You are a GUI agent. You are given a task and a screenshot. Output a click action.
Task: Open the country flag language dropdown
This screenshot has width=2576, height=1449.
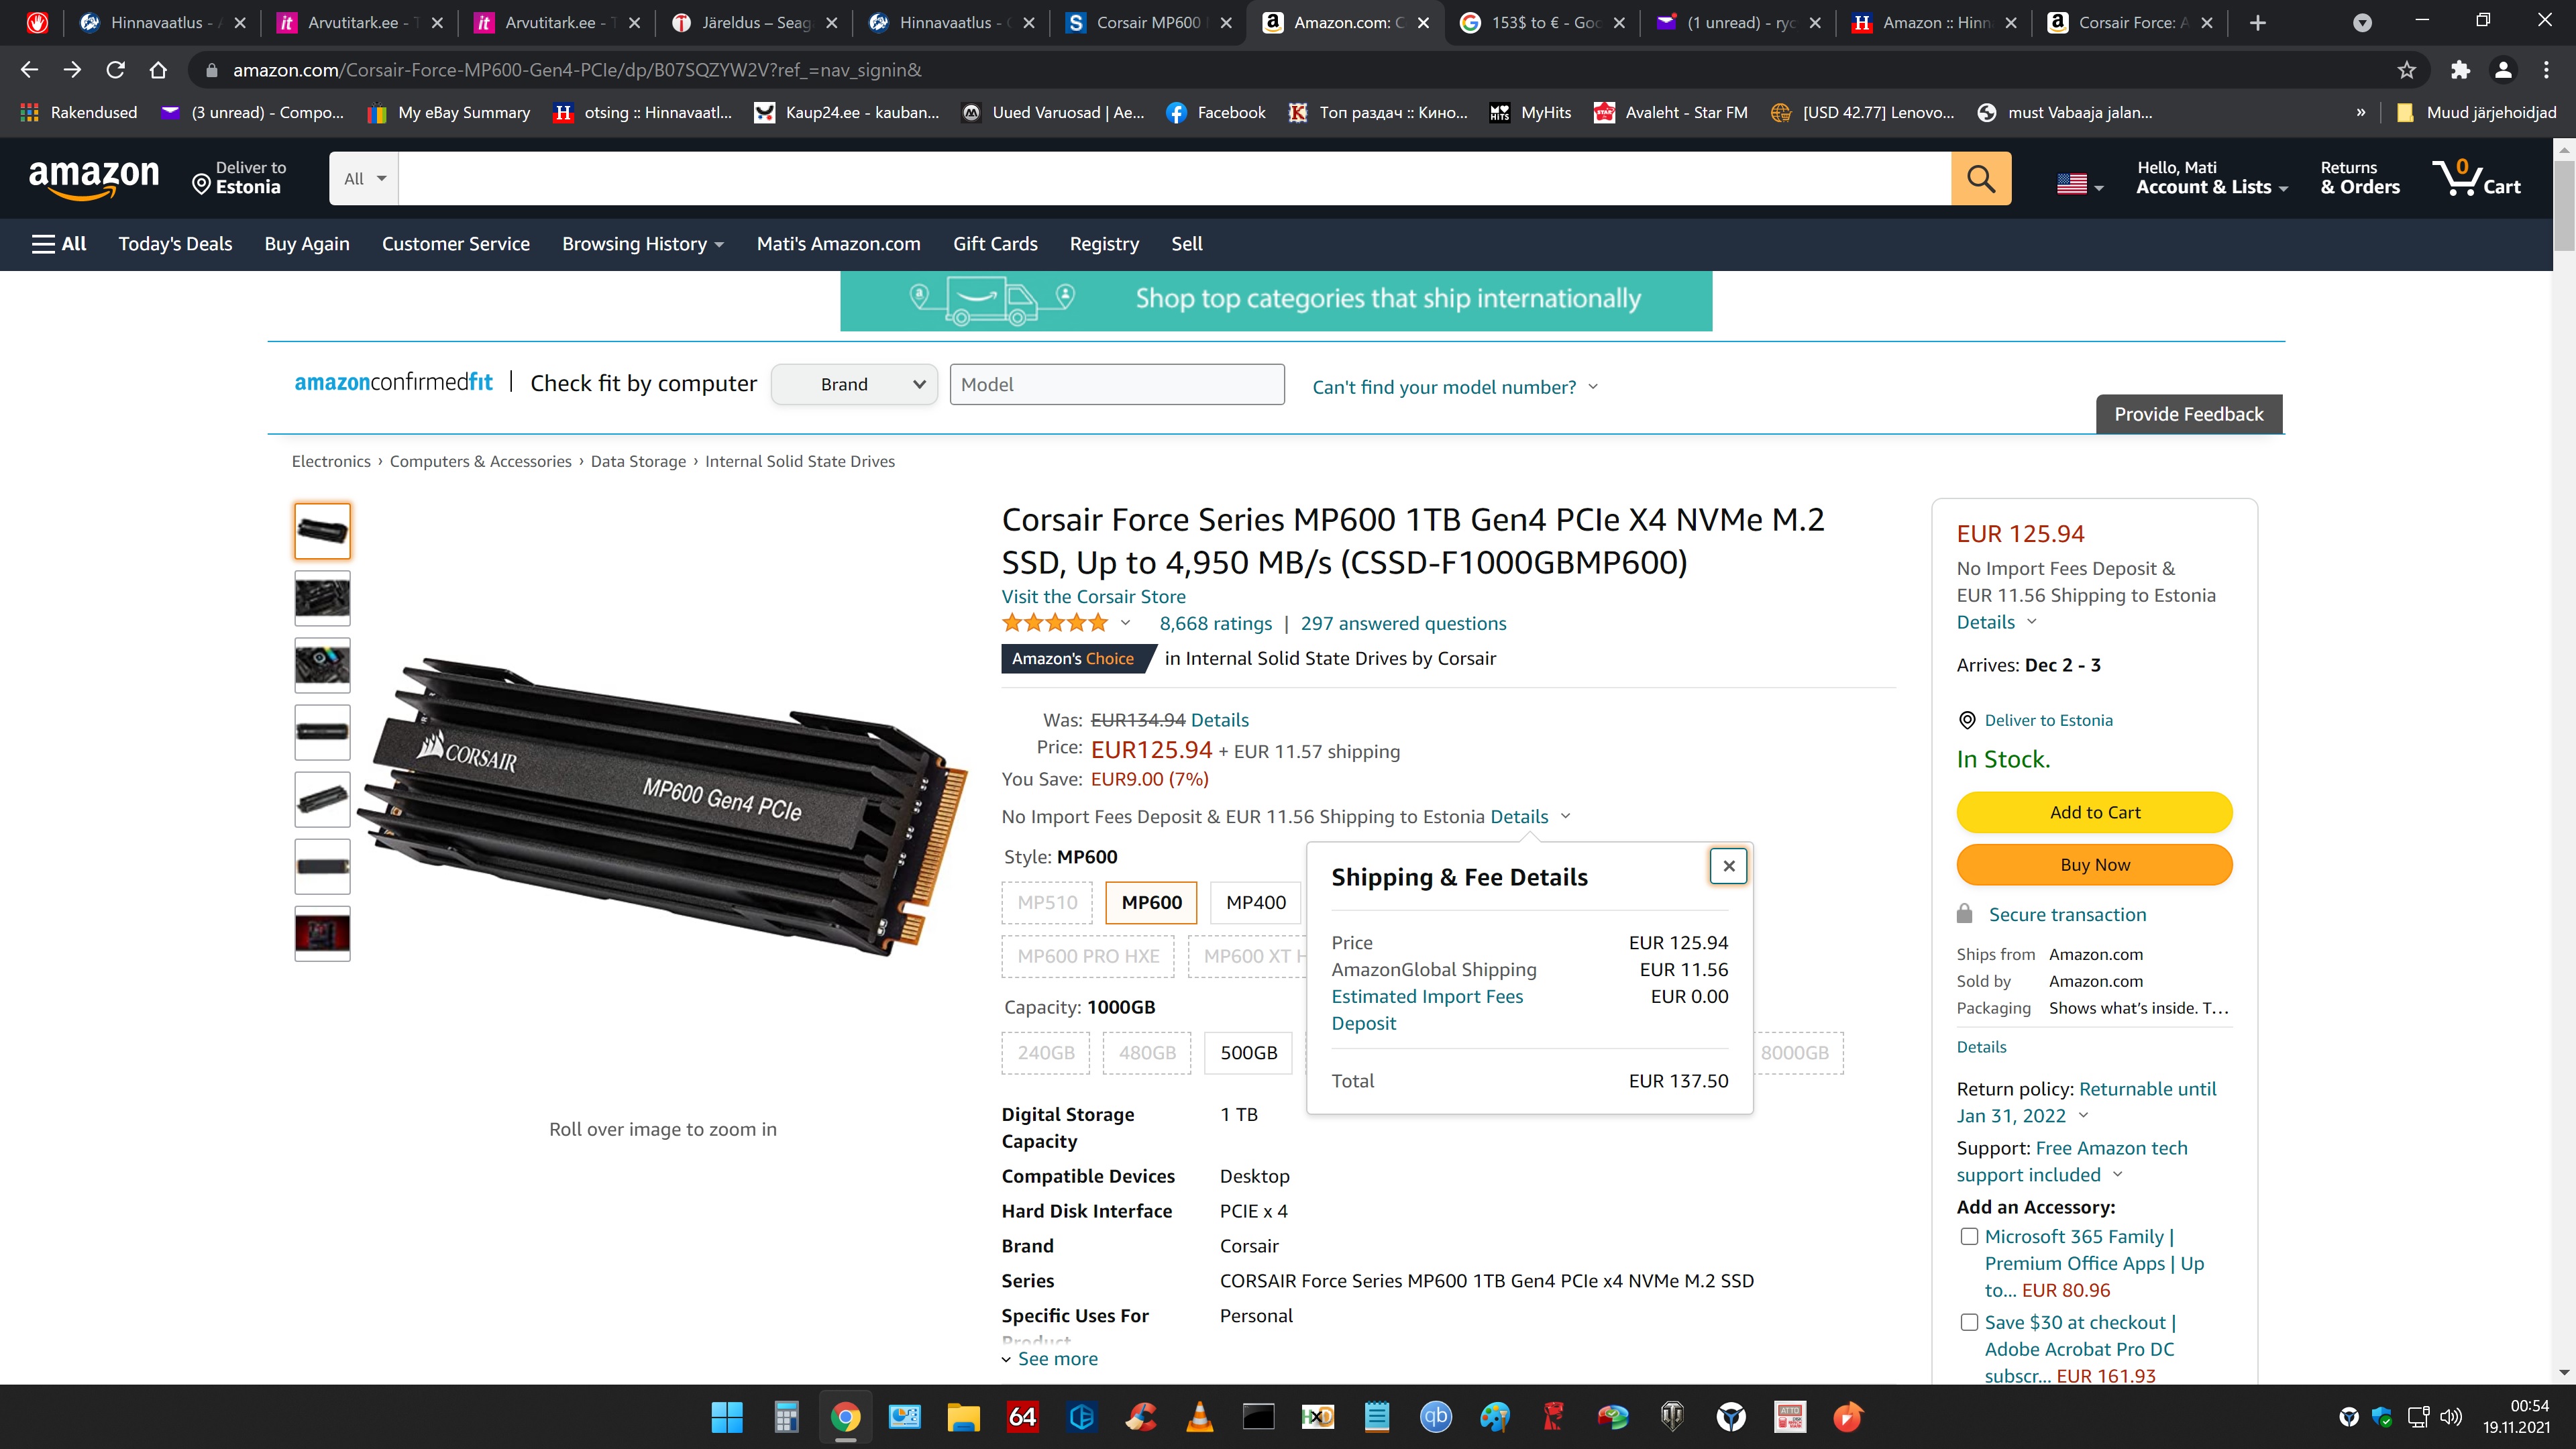pos(2080,184)
